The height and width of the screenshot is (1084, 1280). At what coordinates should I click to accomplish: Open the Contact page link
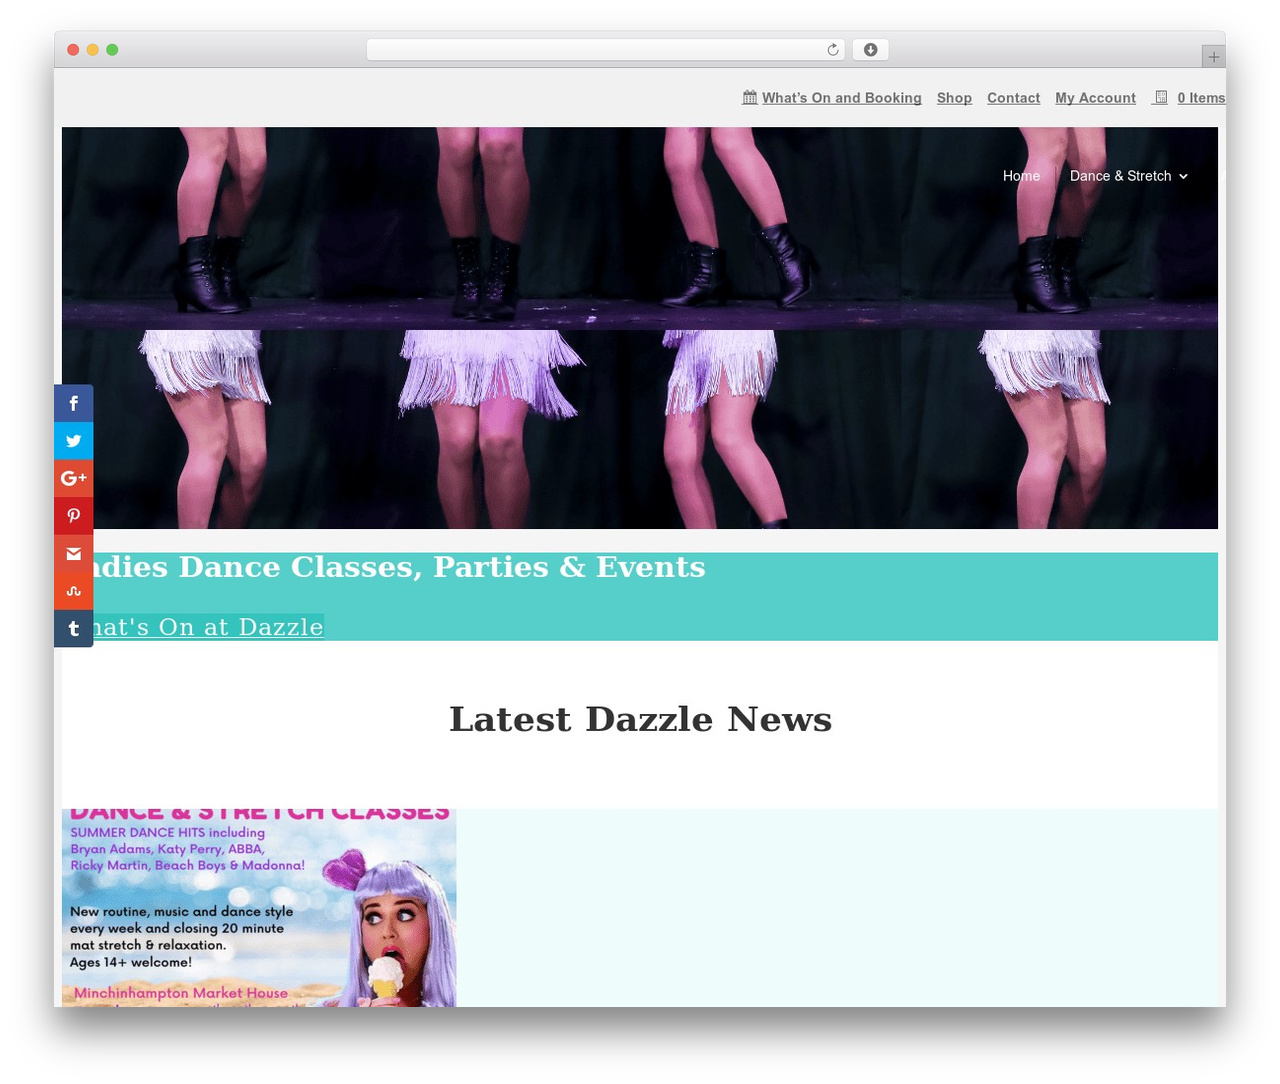click(1013, 98)
